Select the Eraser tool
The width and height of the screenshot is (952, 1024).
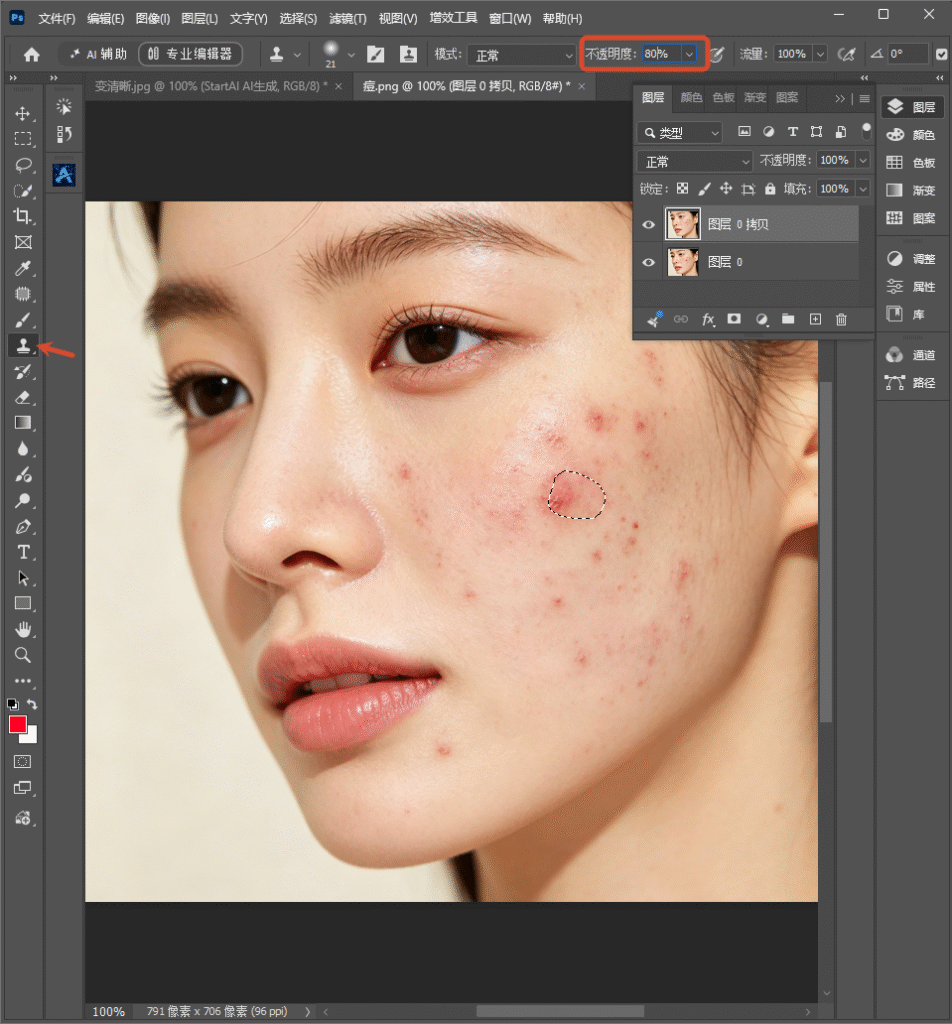pyautogui.click(x=23, y=397)
